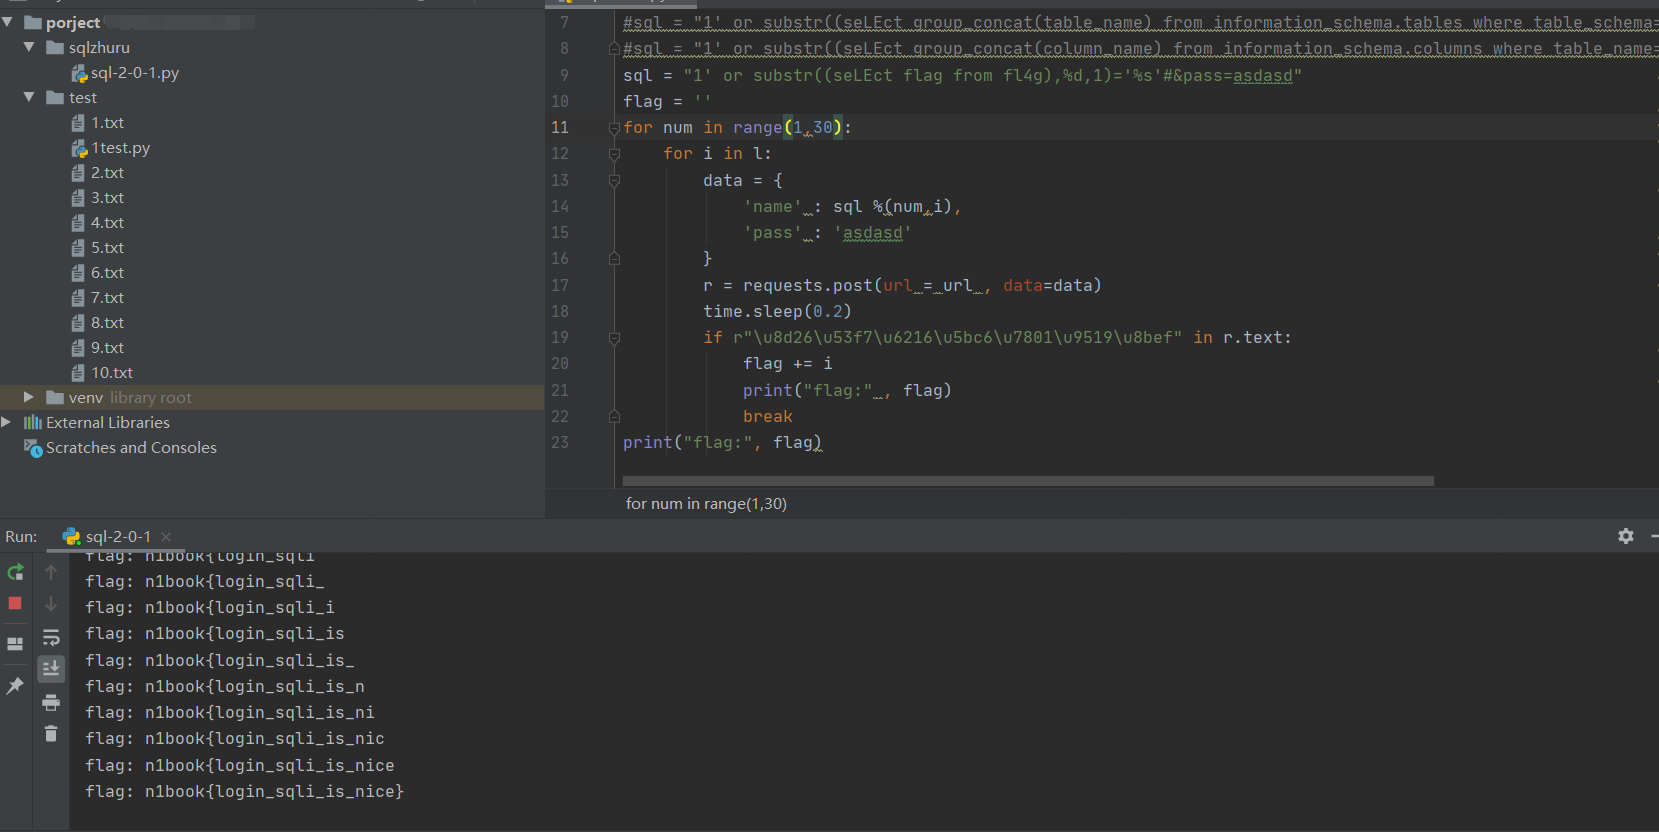Click the editor horizontal scrollbar
Image resolution: width=1659 pixels, height=832 pixels.
pyautogui.click(x=1028, y=481)
